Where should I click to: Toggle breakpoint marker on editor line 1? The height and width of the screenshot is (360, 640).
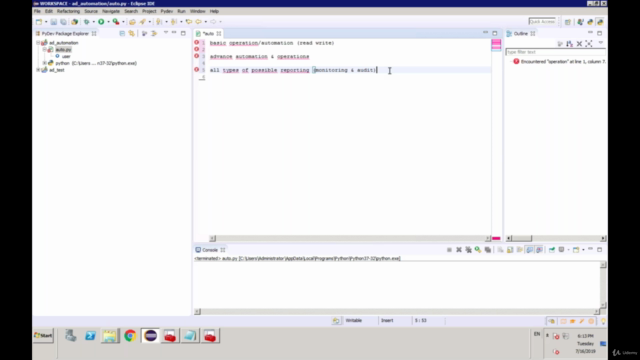pos(196,42)
